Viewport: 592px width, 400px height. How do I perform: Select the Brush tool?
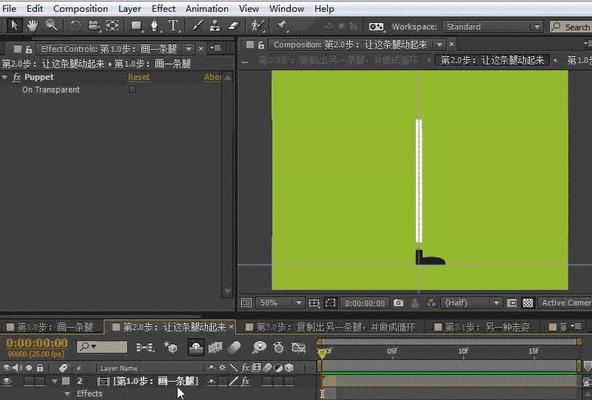click(197, 26)
